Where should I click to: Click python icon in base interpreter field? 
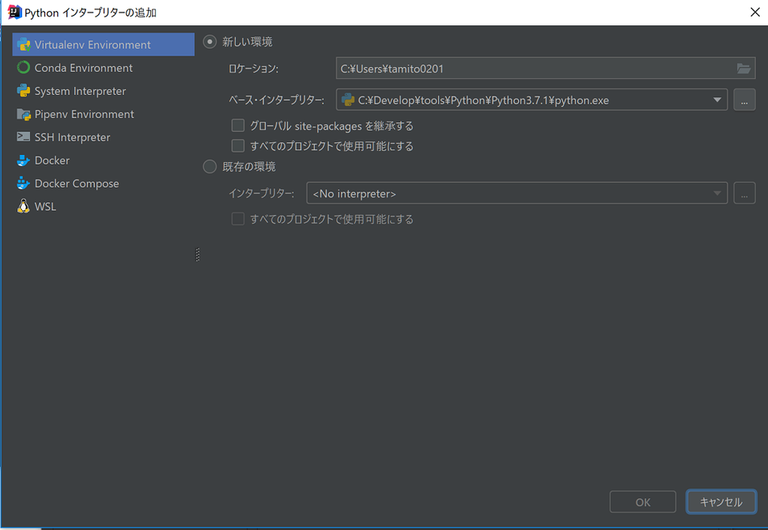(x=348, y=100)
